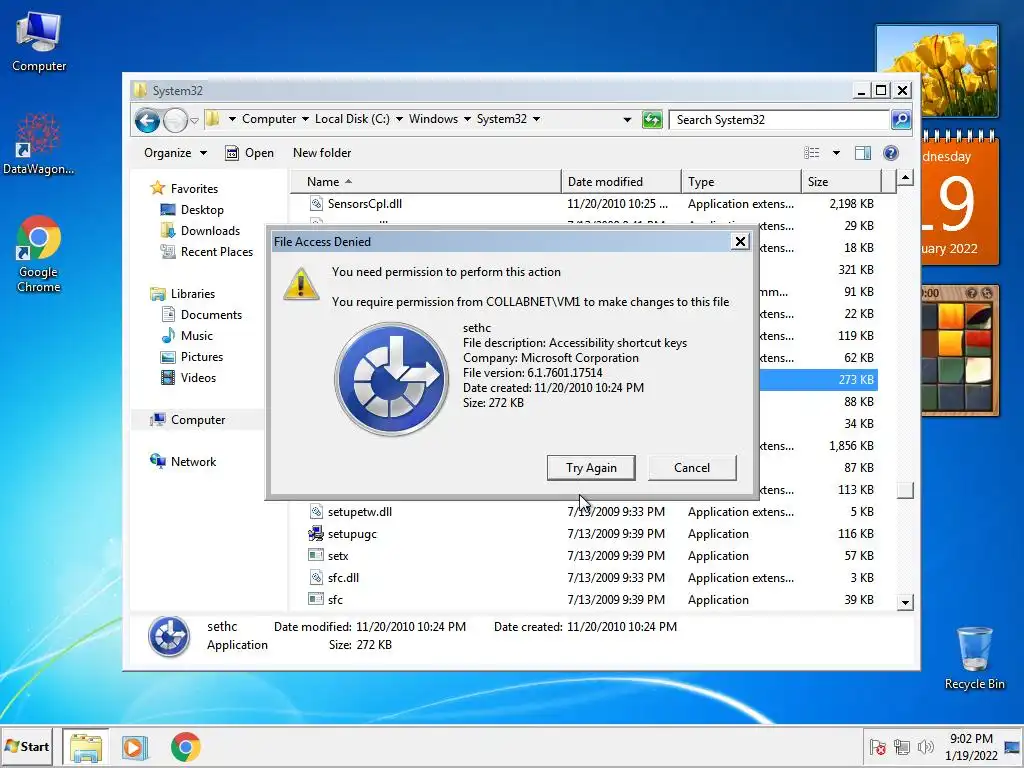Open the view options dropdown arrow
The height and width of the screenshot is (768, 1024).
[x=836, y=153]
